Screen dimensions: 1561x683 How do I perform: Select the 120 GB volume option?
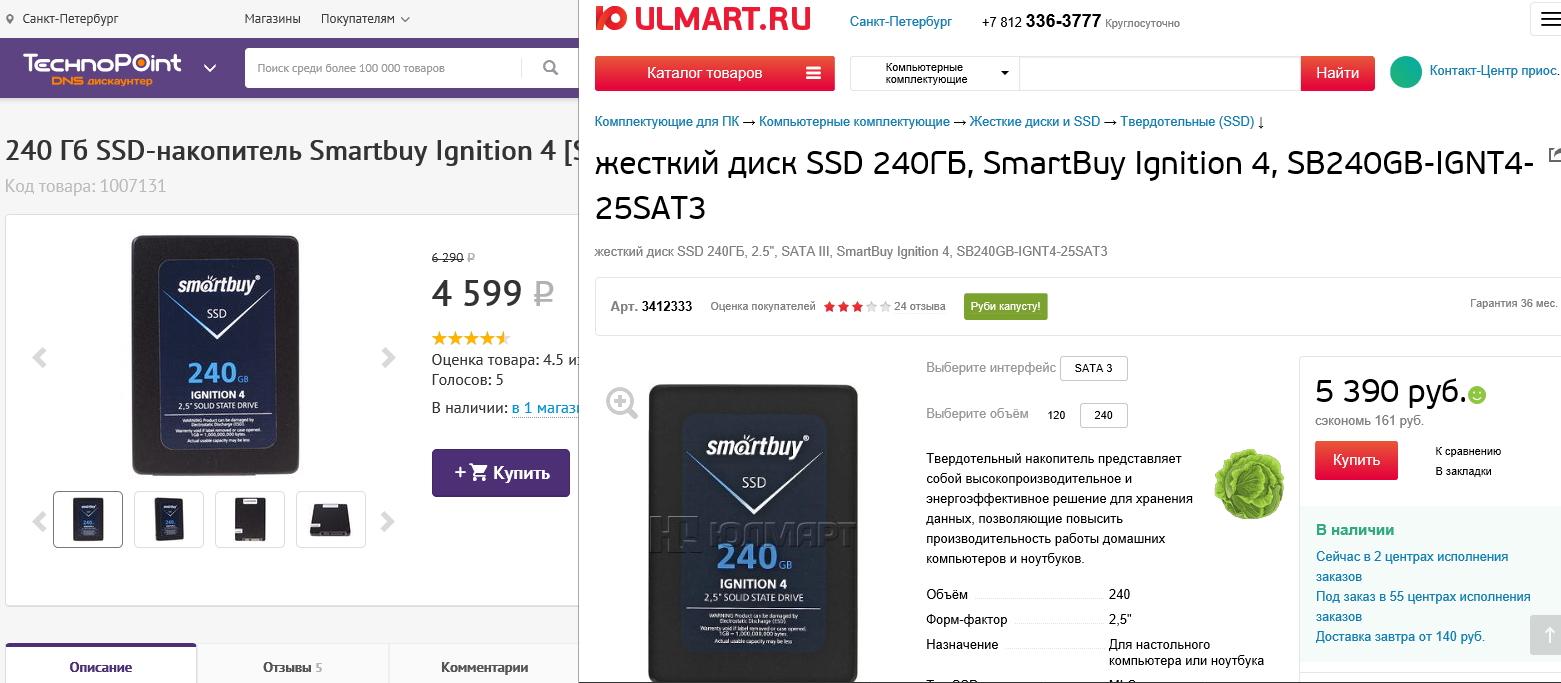(x=1056, y=415)
